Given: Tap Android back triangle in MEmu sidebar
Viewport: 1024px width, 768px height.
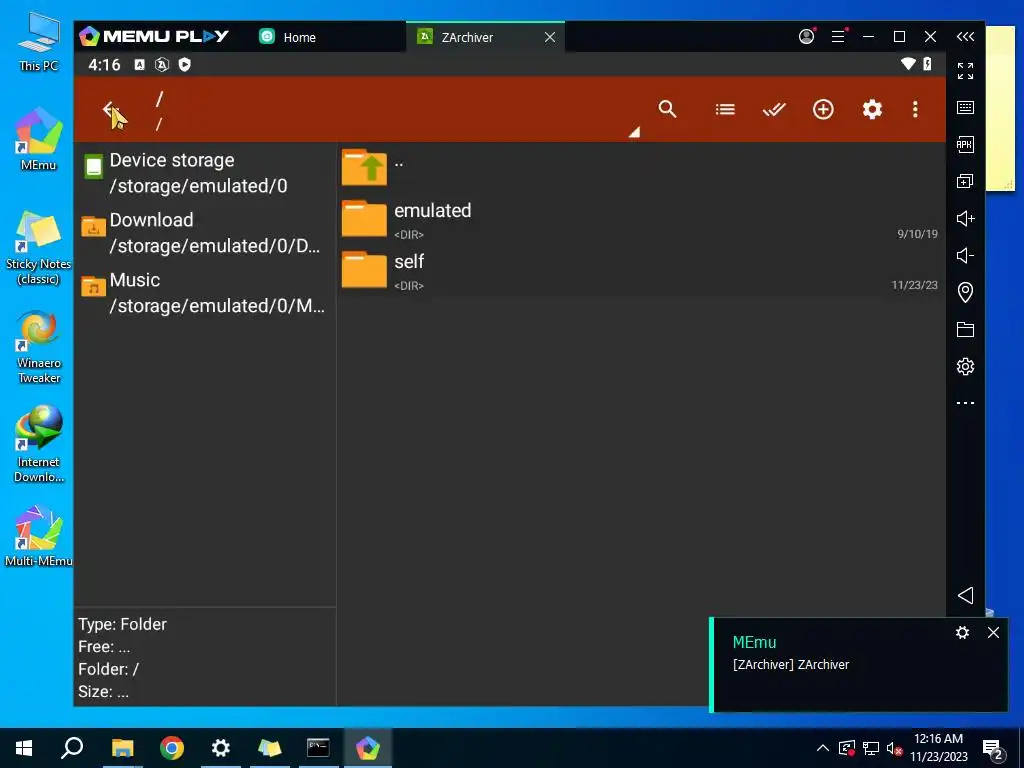Looking at the screenshot, I should (x=965, y=595).
